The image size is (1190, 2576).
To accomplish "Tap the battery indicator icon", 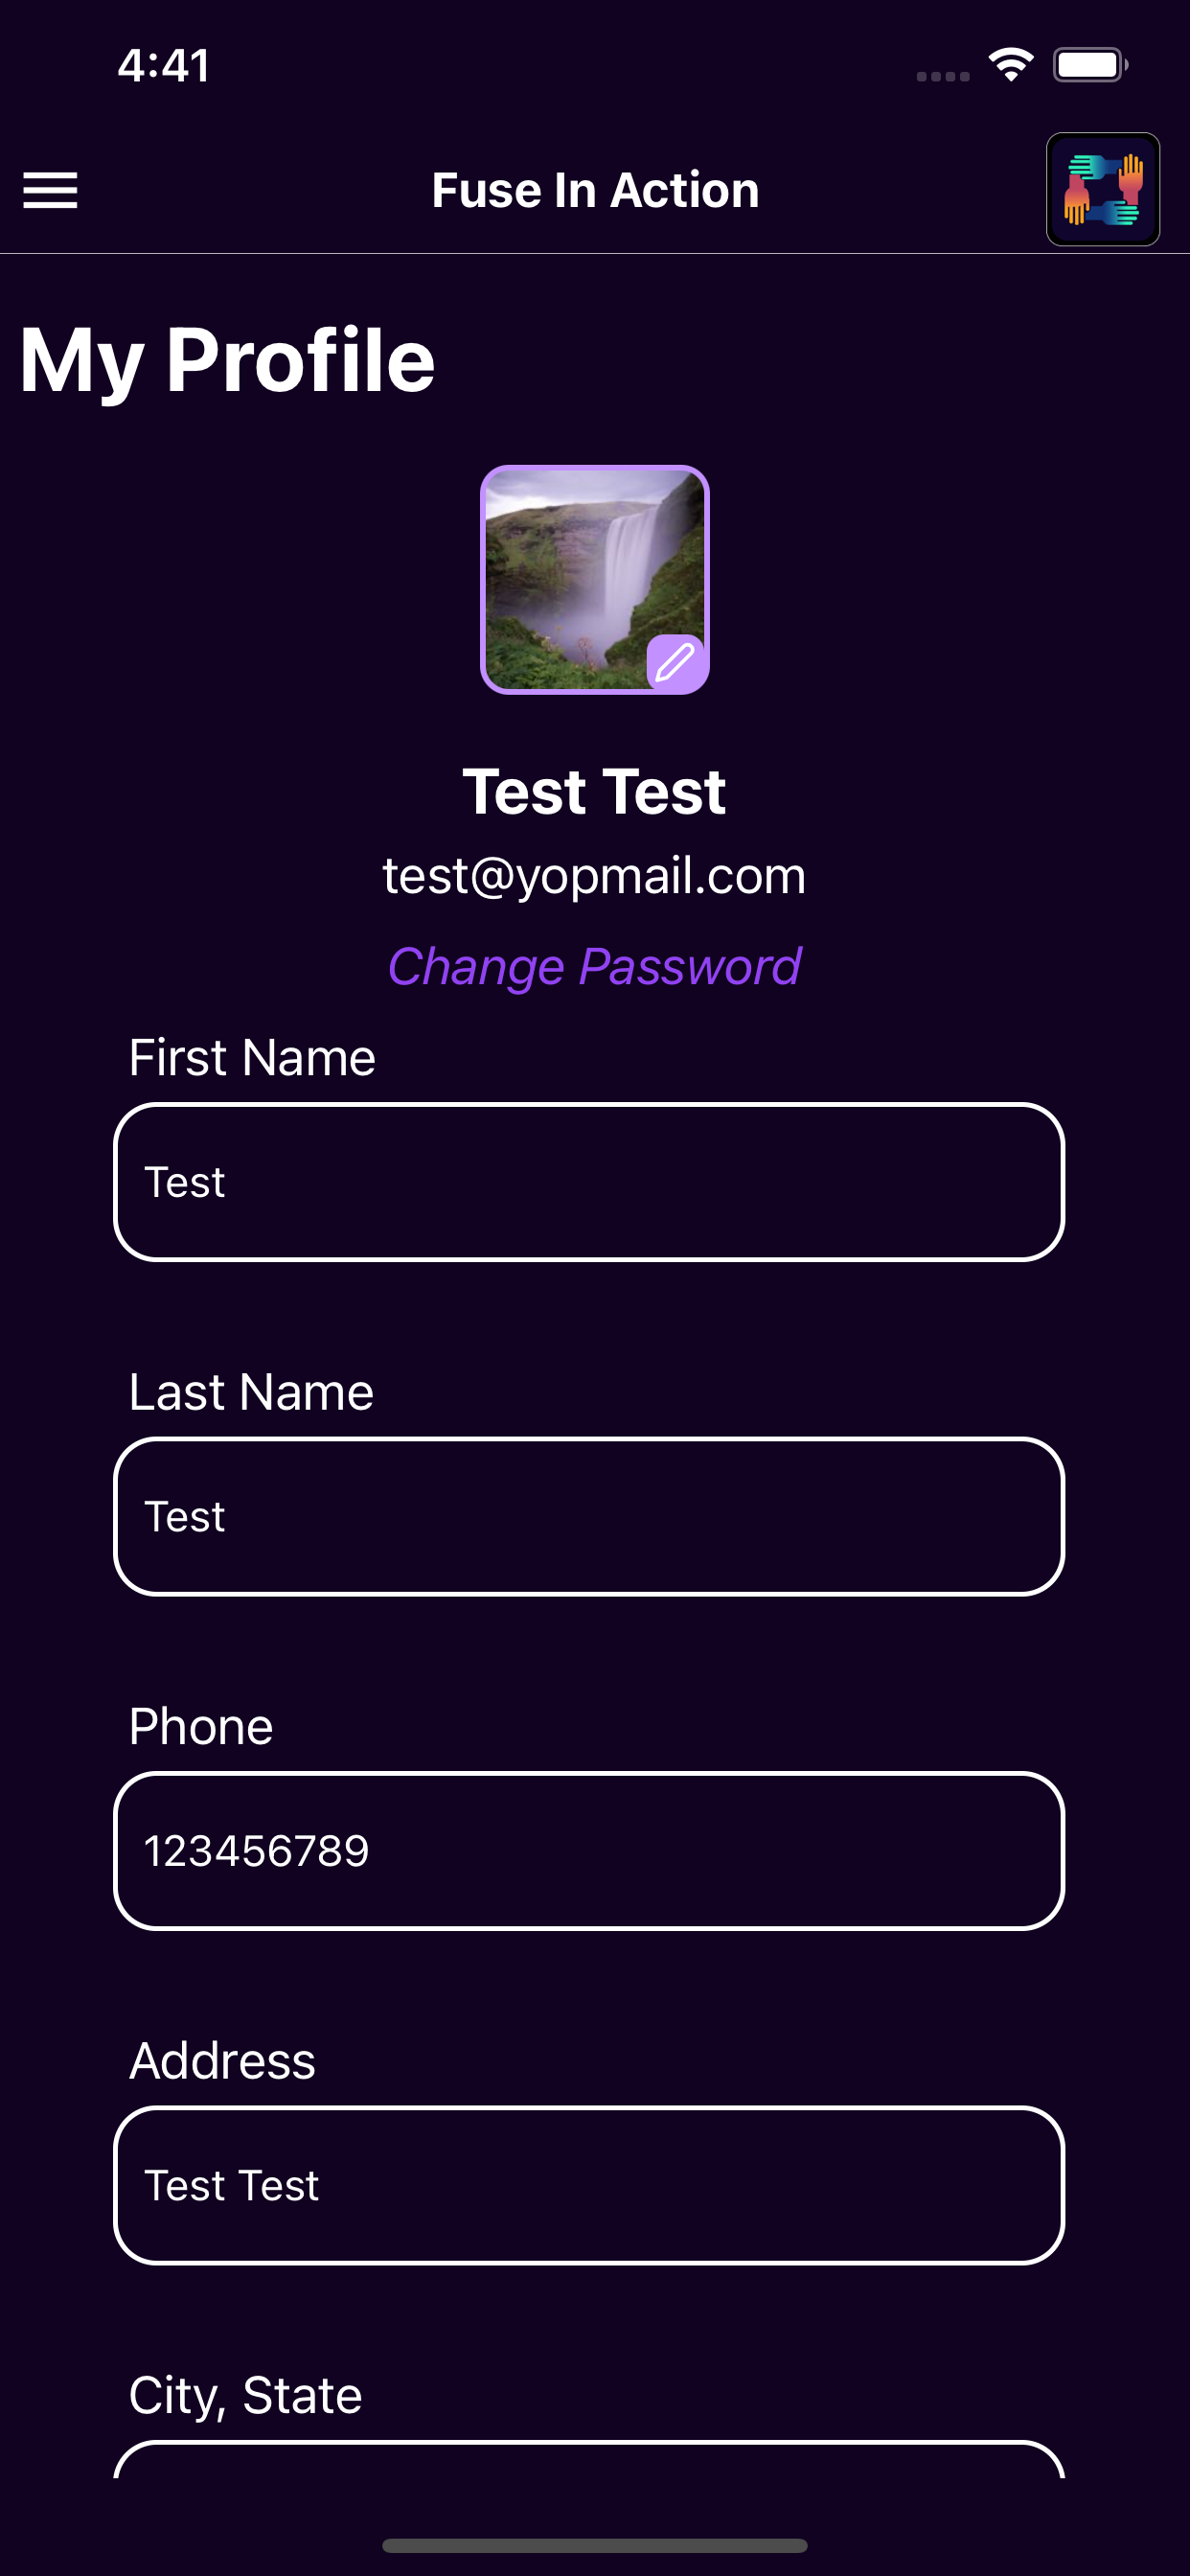I will 1090,65.
